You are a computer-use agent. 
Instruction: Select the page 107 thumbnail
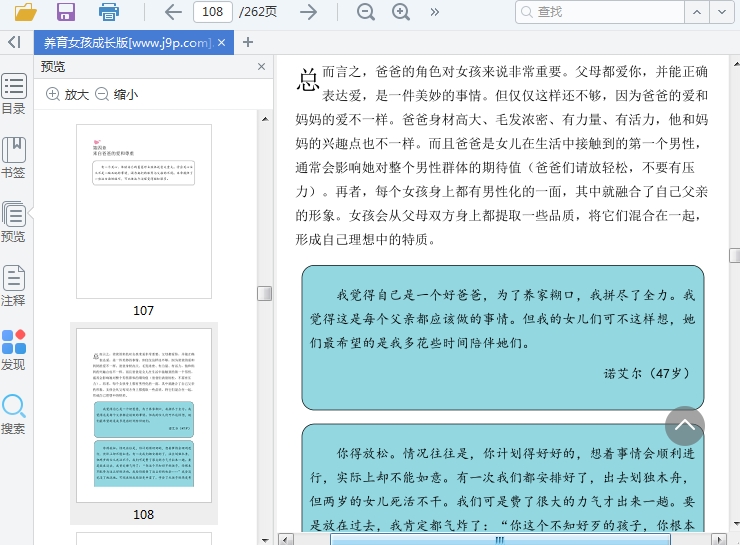point(144,211)
